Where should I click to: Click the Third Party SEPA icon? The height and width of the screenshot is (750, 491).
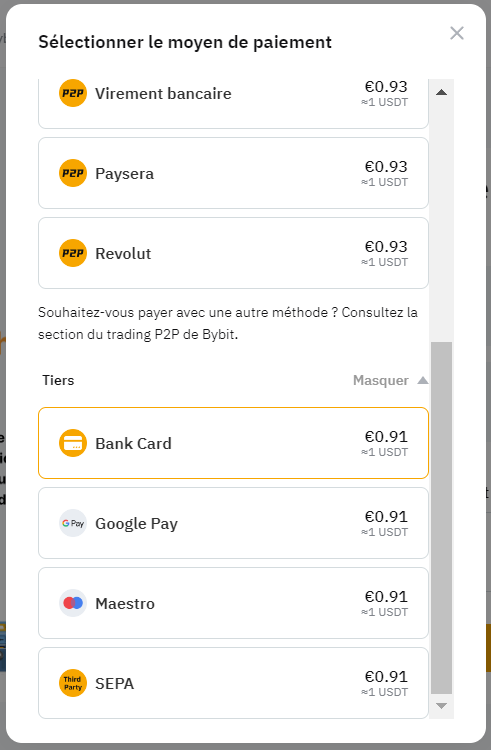73,683
